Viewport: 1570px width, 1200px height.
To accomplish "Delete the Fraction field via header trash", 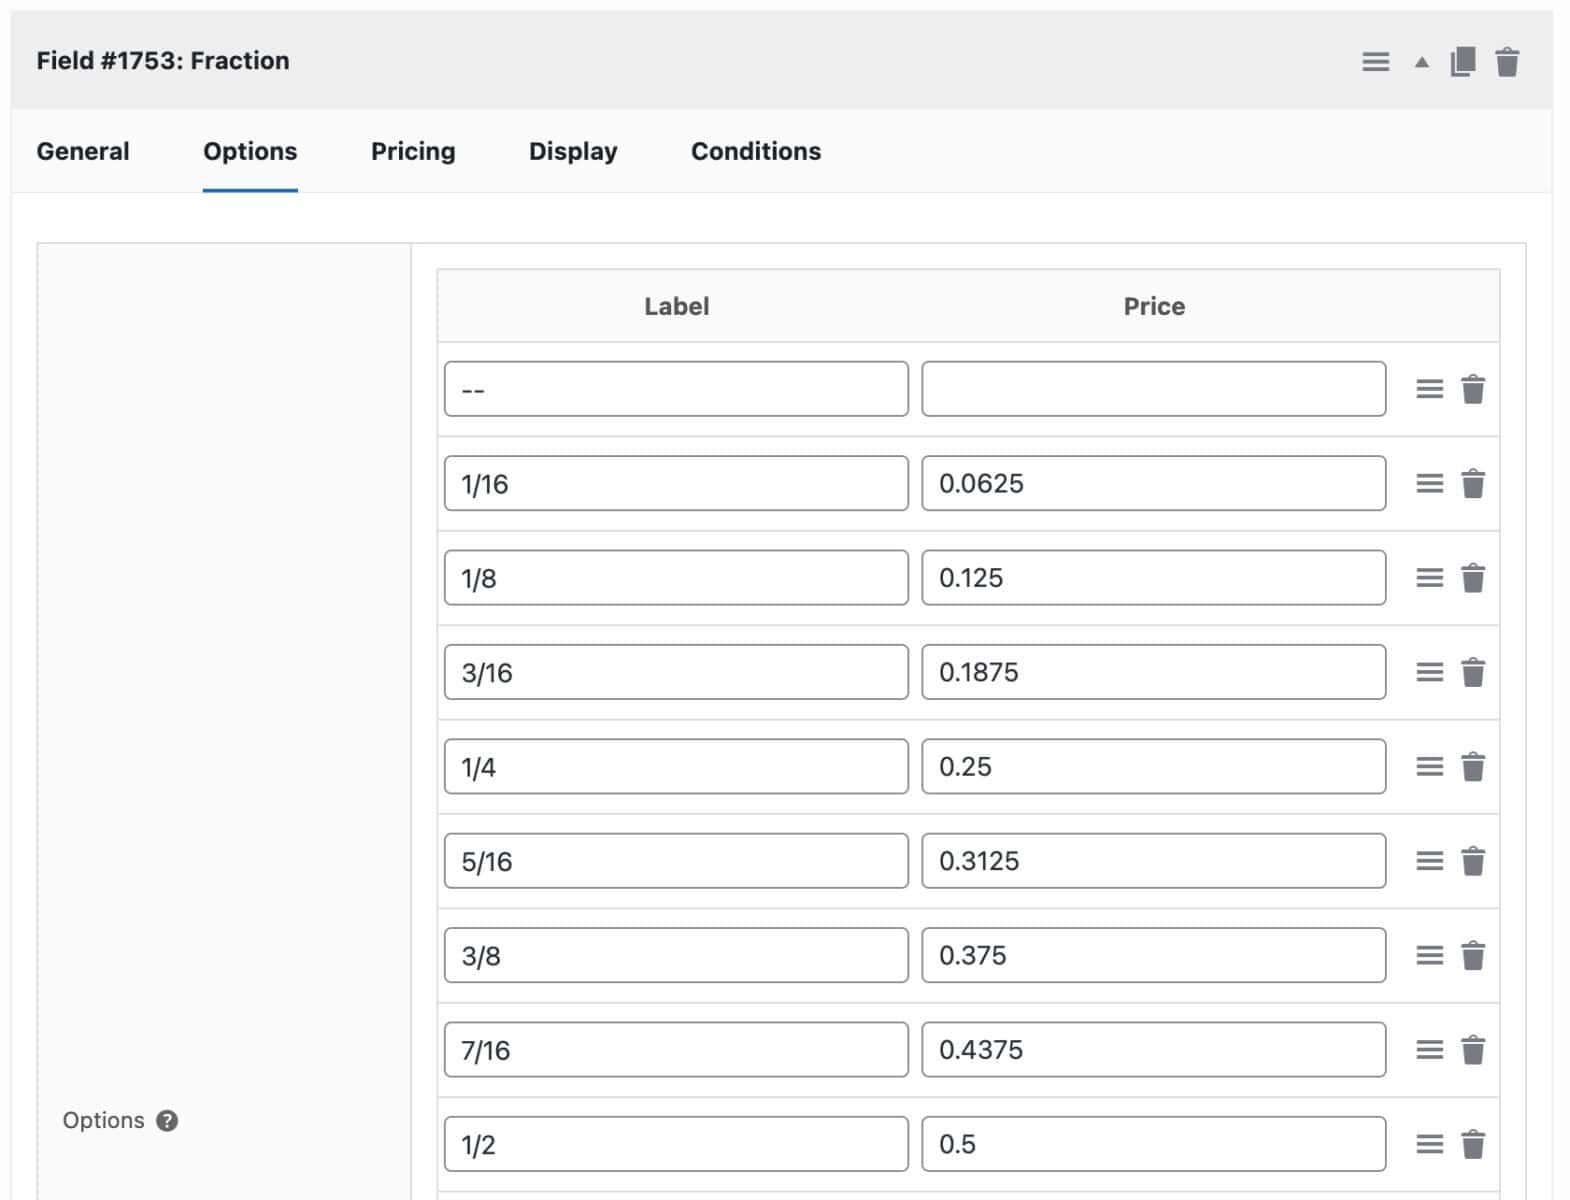I will click(x=1507, y=62).
